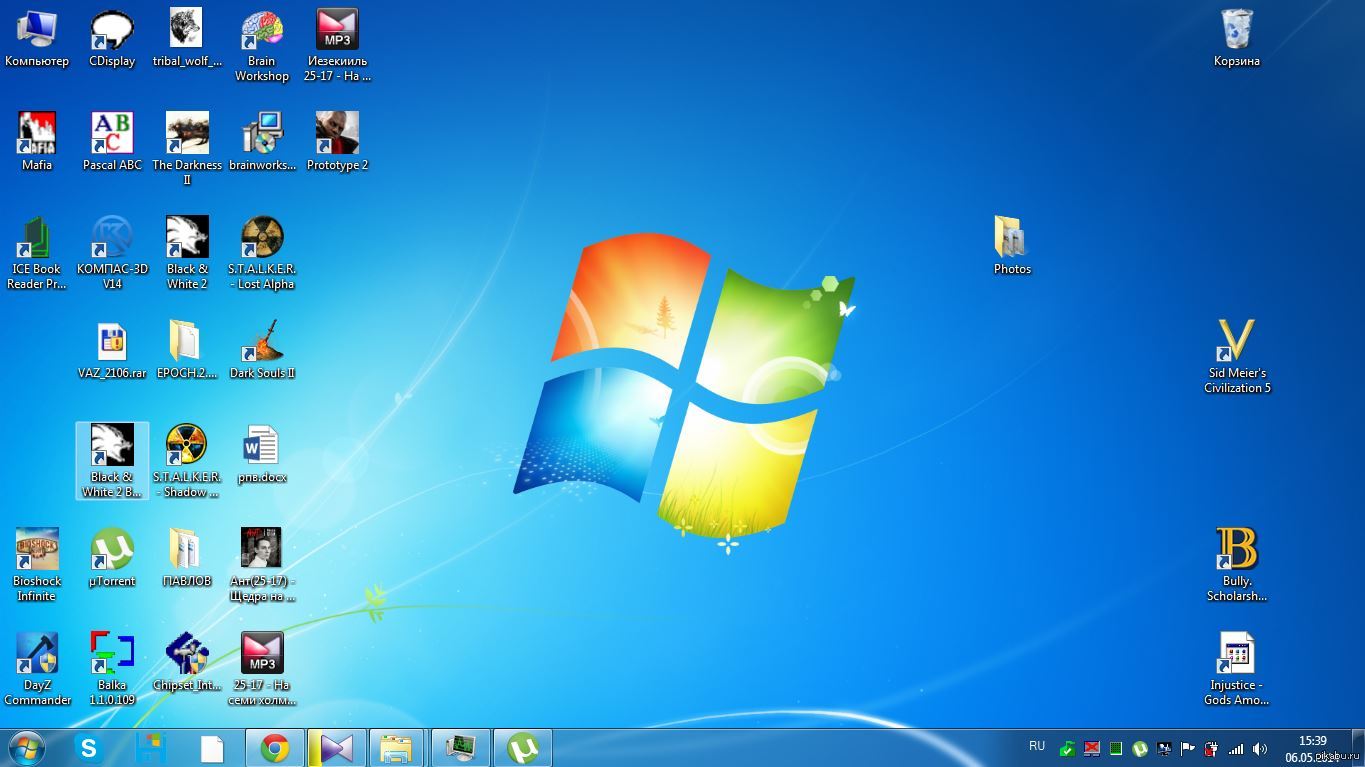Launch the Mafia game shortcut

click(x=37, y=143)
